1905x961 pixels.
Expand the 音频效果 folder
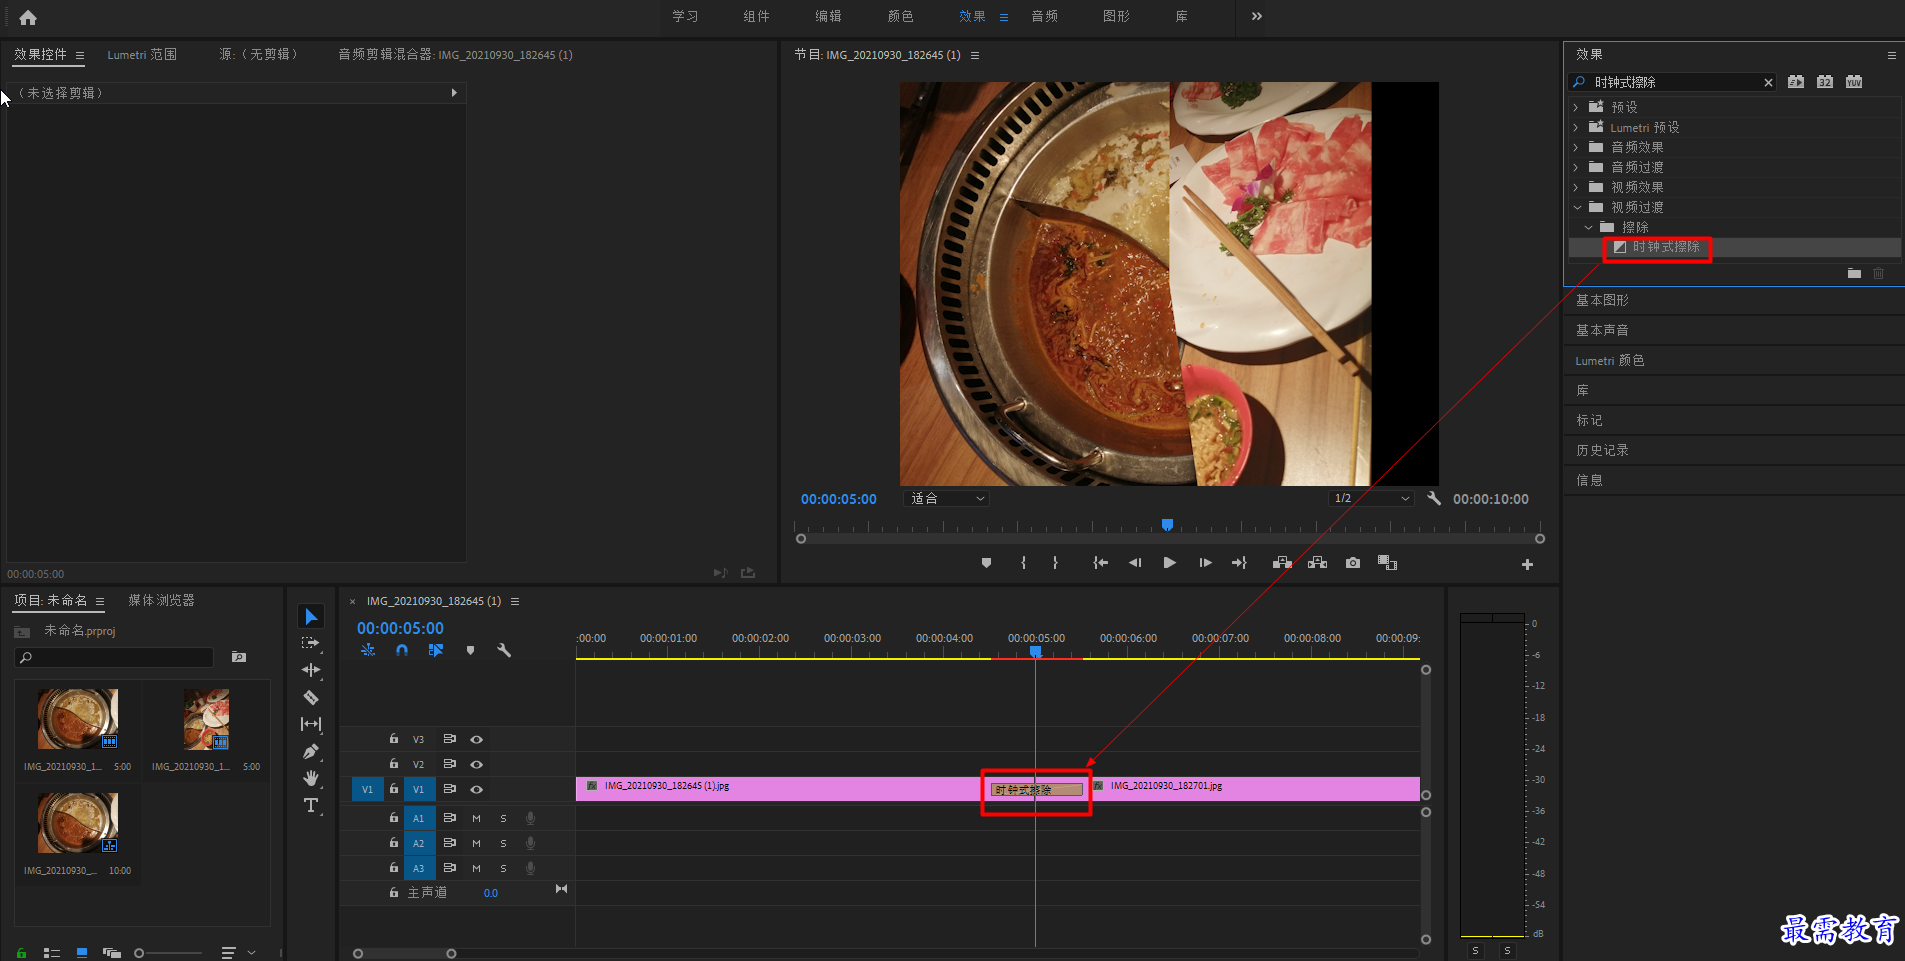tap(1576, 147)
